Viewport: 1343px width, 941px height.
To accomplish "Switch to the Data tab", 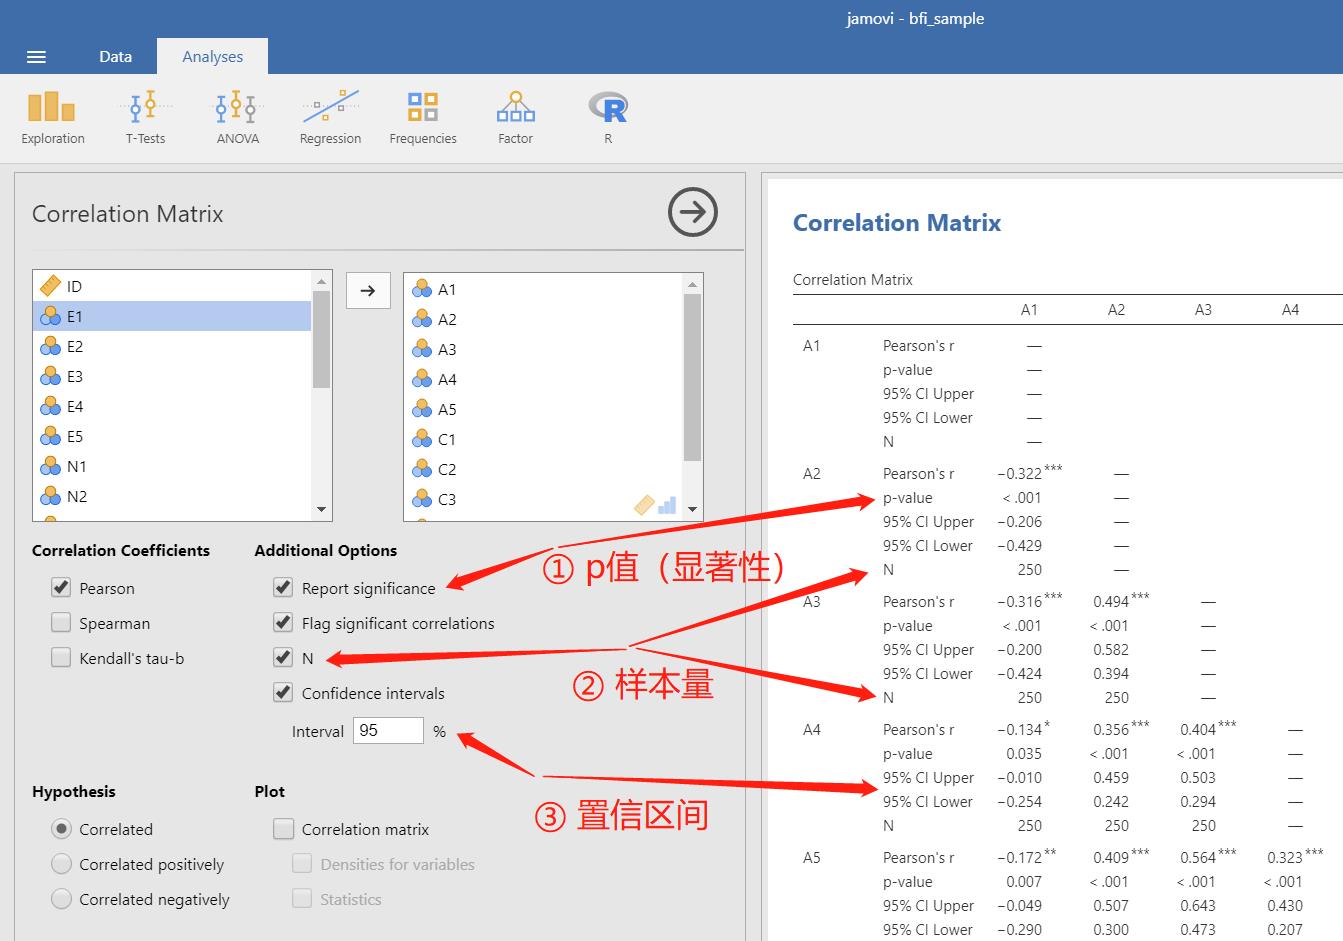I will pyautogui.click(x=115, y=56).
